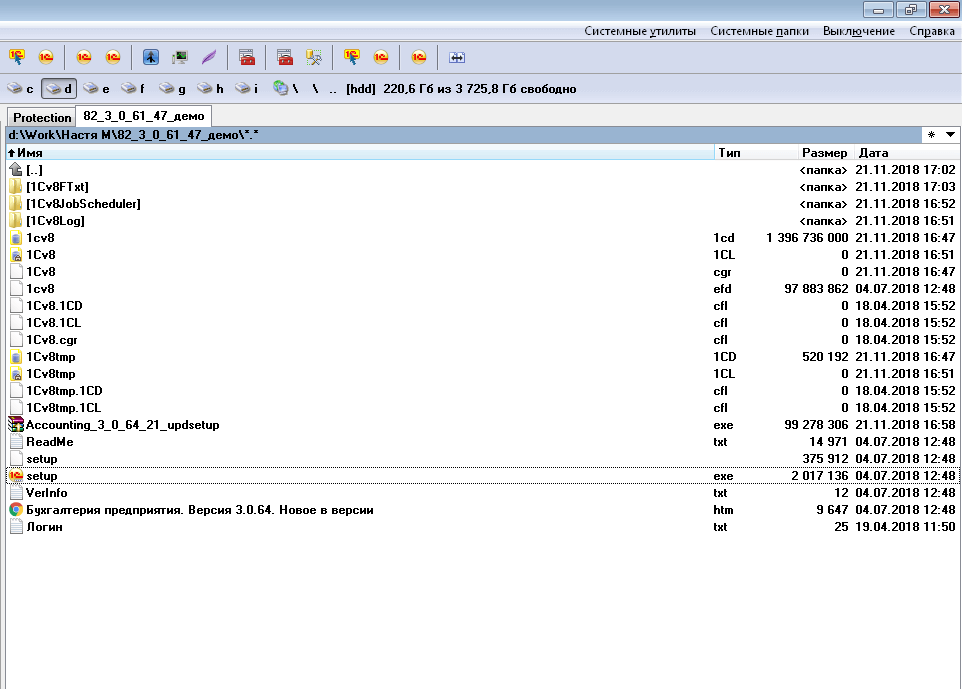
Task: Click the database icon of 1Cv8tmp 1CD
Action: point(16,357)
